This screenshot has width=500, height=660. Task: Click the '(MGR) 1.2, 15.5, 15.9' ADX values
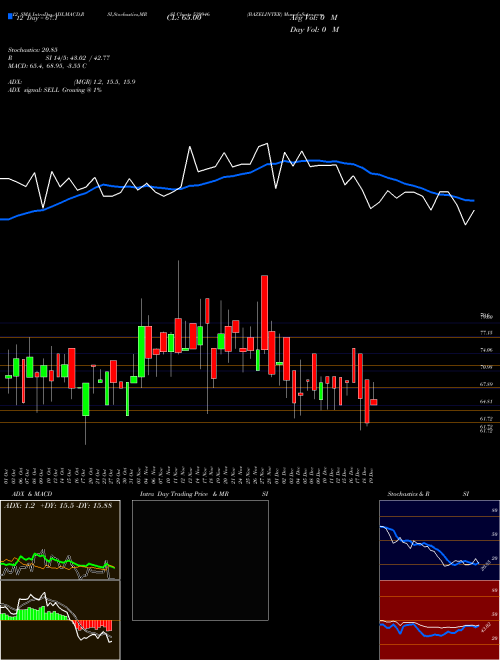(104, 82)
